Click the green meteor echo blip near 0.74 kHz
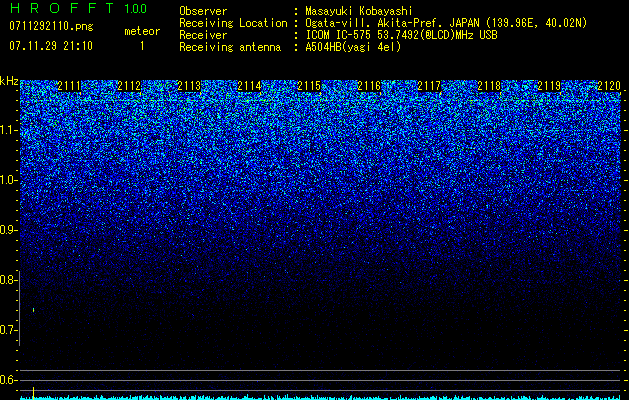 tap(33, 310)
